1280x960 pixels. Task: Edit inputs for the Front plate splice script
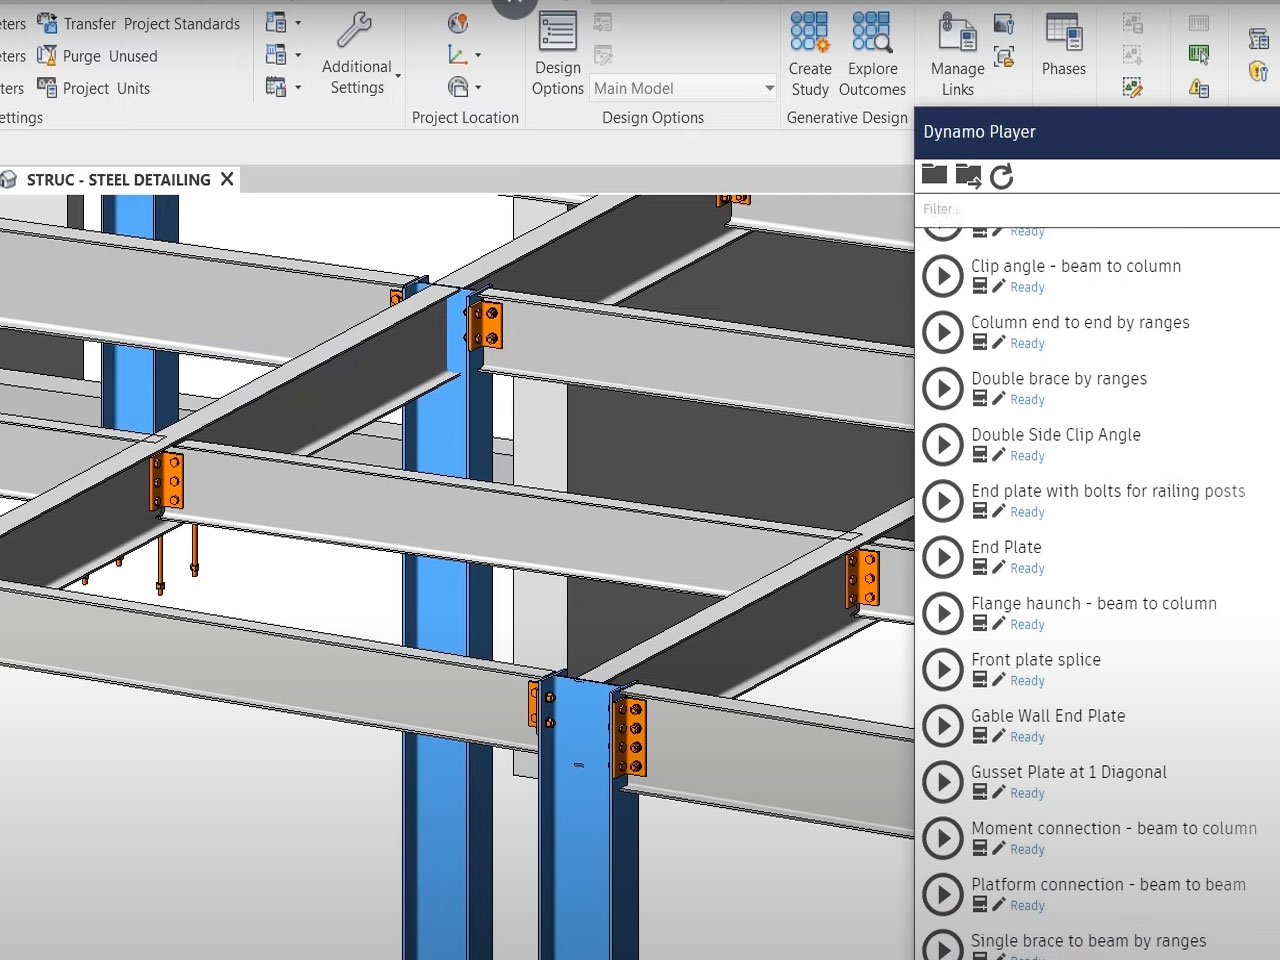coord(999,680)
